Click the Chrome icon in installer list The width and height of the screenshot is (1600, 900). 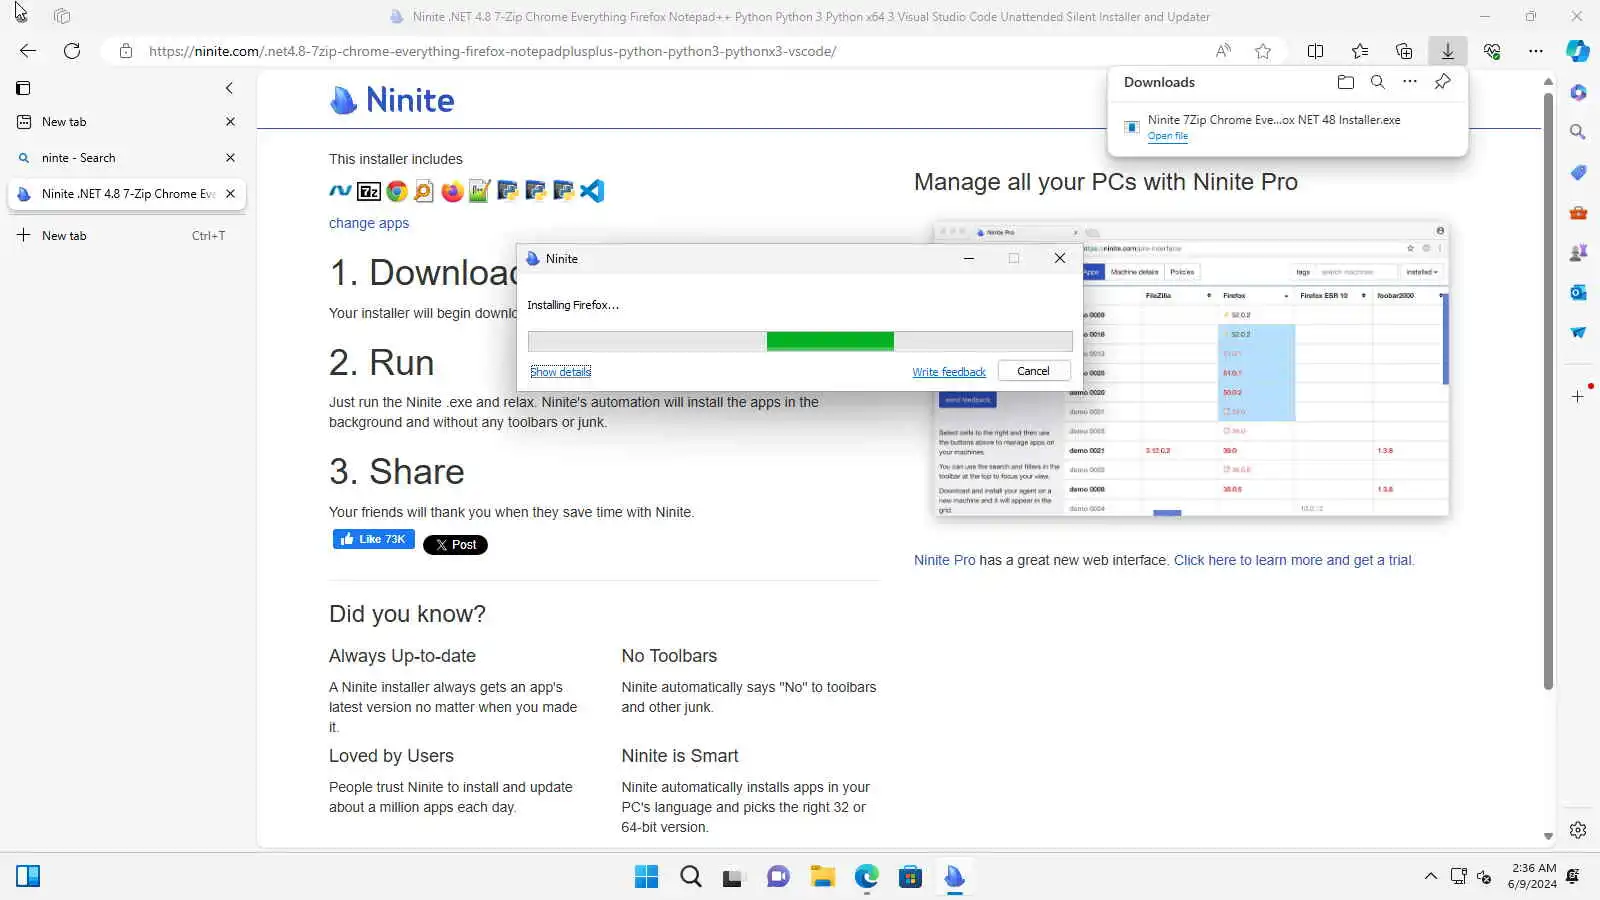pyautogui.click(x=397, y=191)
